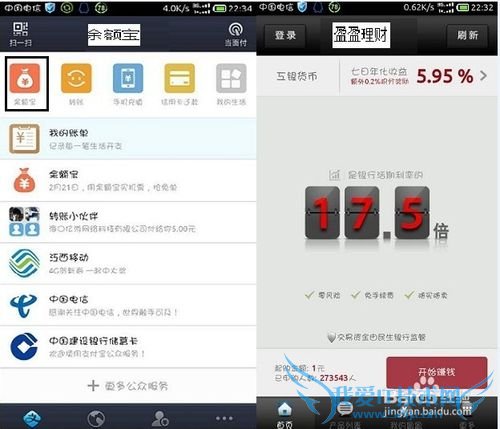500x429 pixels.
Task: Switch to the 产品列表 speech bubble tab
Action: tap(345, 415)
